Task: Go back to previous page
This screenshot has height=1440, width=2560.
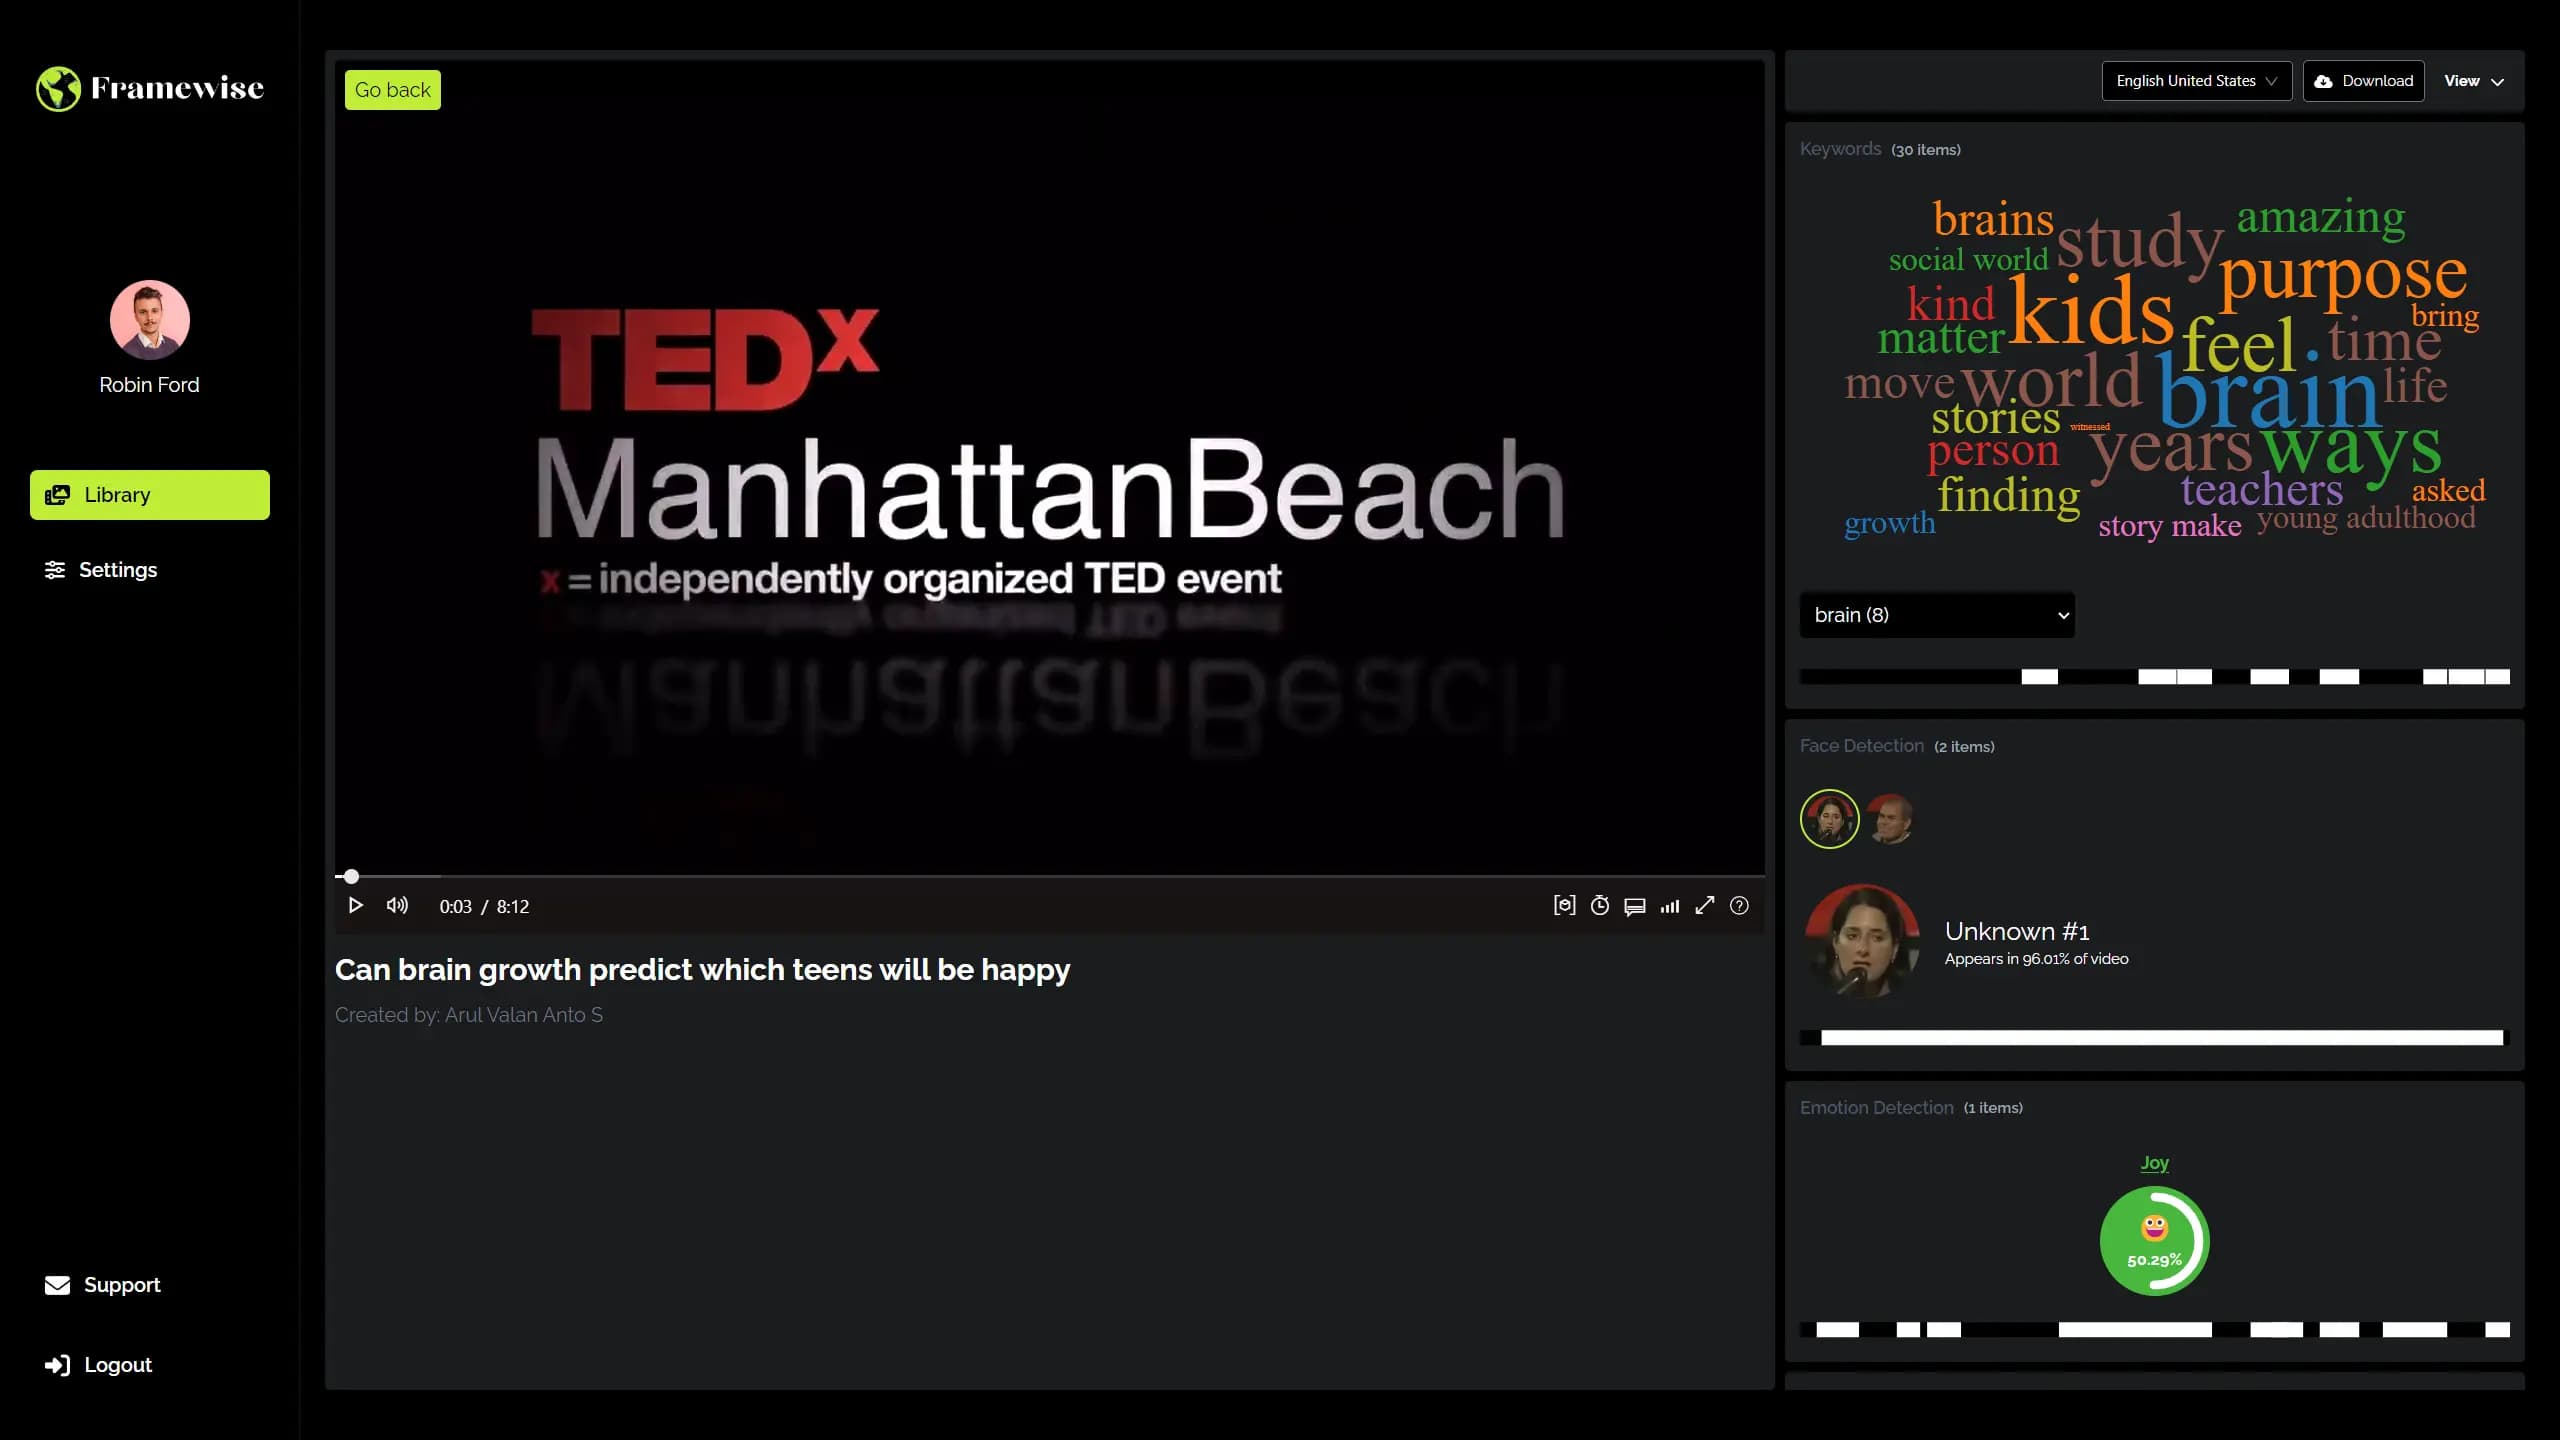Action: [x=393, y=90]
